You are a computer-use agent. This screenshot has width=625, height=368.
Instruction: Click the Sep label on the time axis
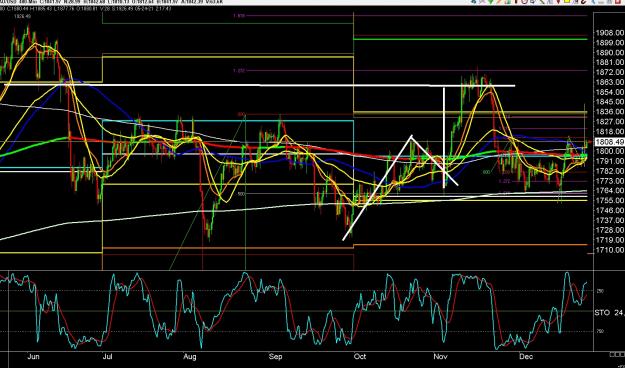click(276, 356)
